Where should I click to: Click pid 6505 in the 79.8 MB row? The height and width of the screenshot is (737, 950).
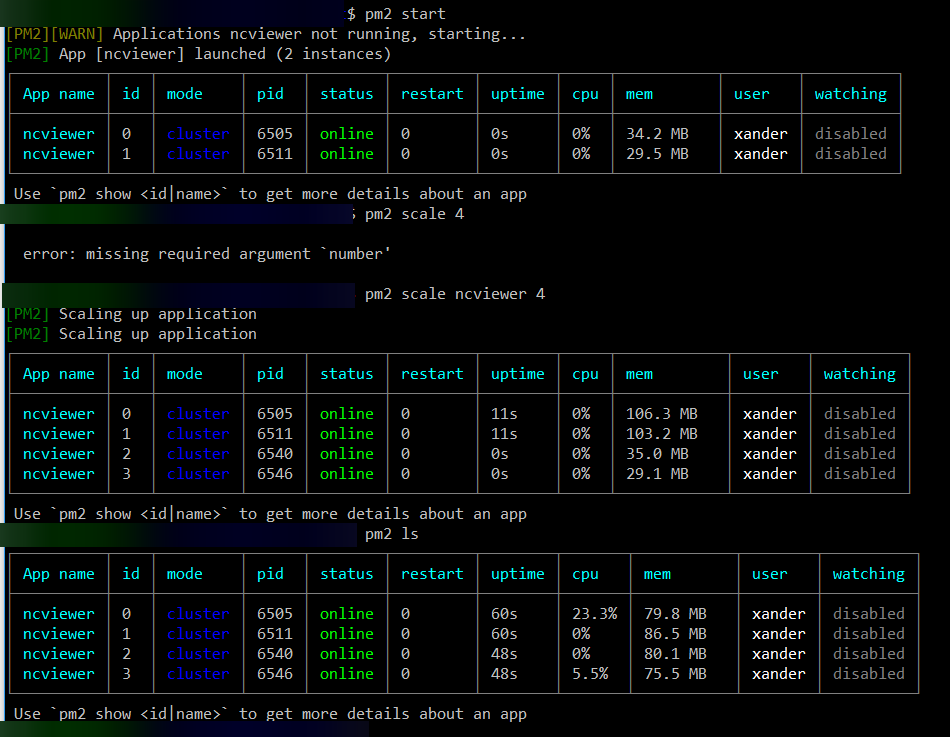[x=274, y=614]
